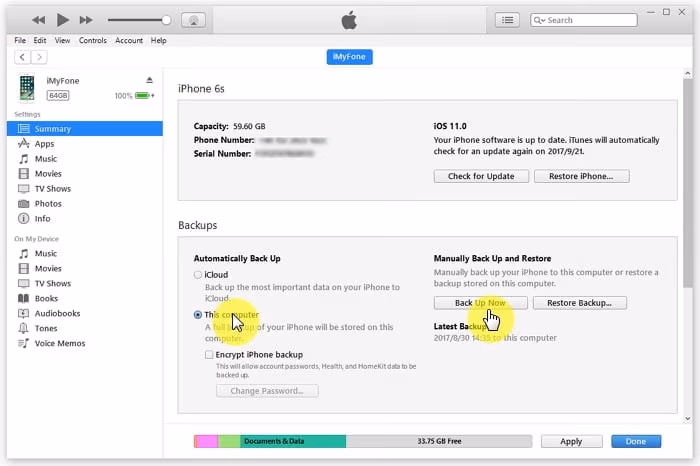
Task: Click the scrollbar down arrow
Action: pos(688,419)
